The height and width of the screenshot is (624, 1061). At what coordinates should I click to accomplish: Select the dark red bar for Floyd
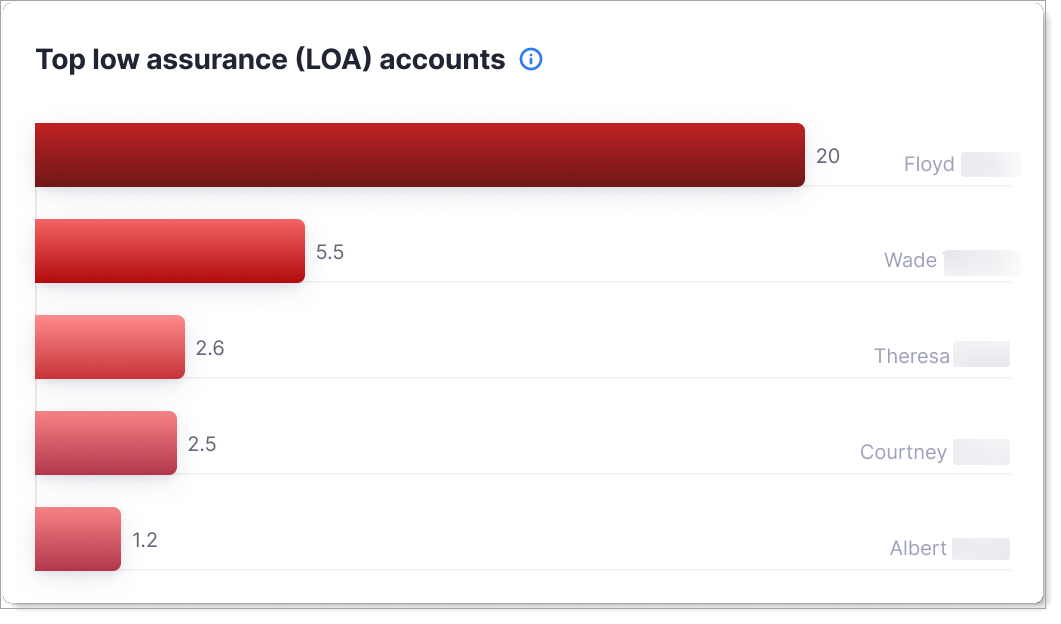[420, 155]
